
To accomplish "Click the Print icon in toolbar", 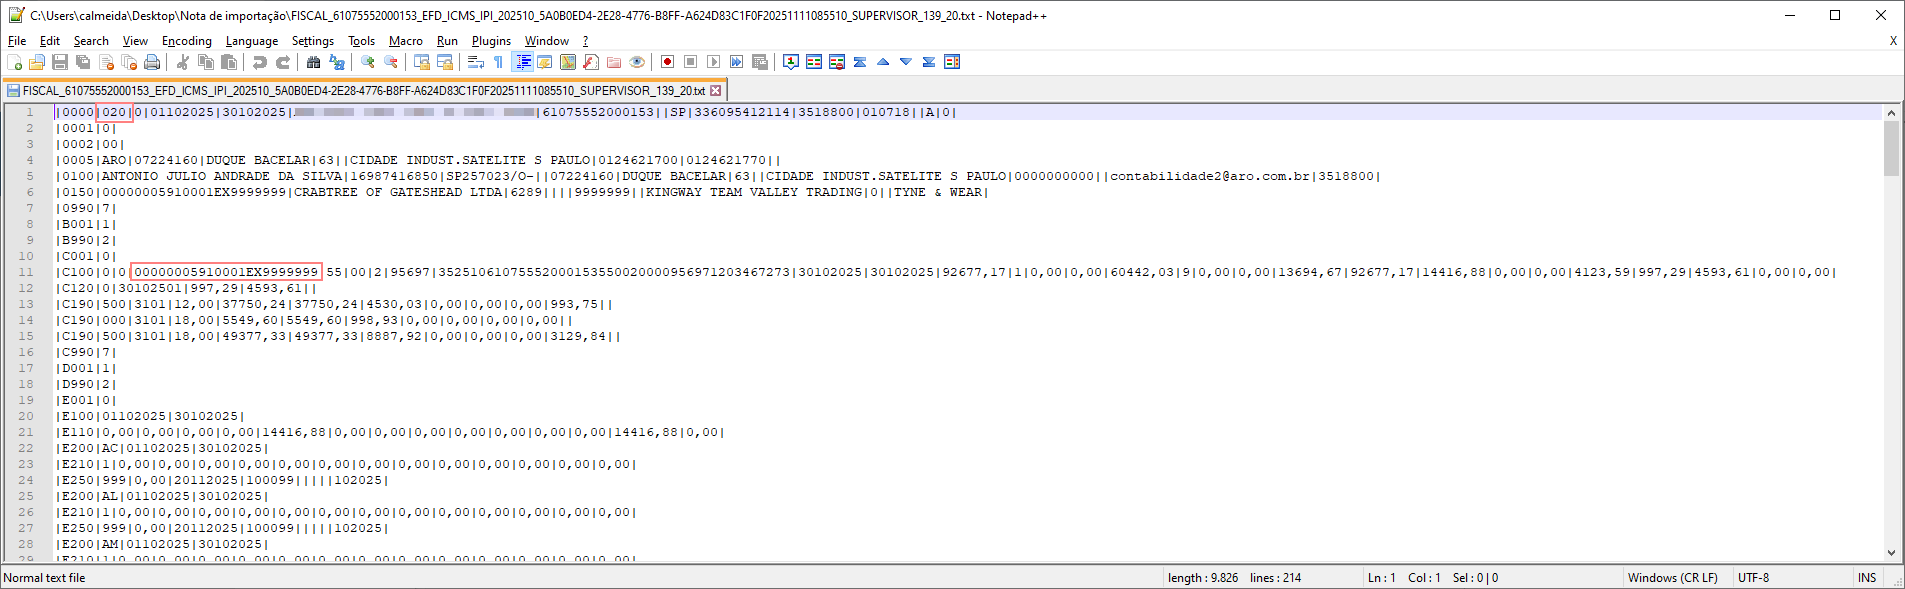I will [152, 62].
